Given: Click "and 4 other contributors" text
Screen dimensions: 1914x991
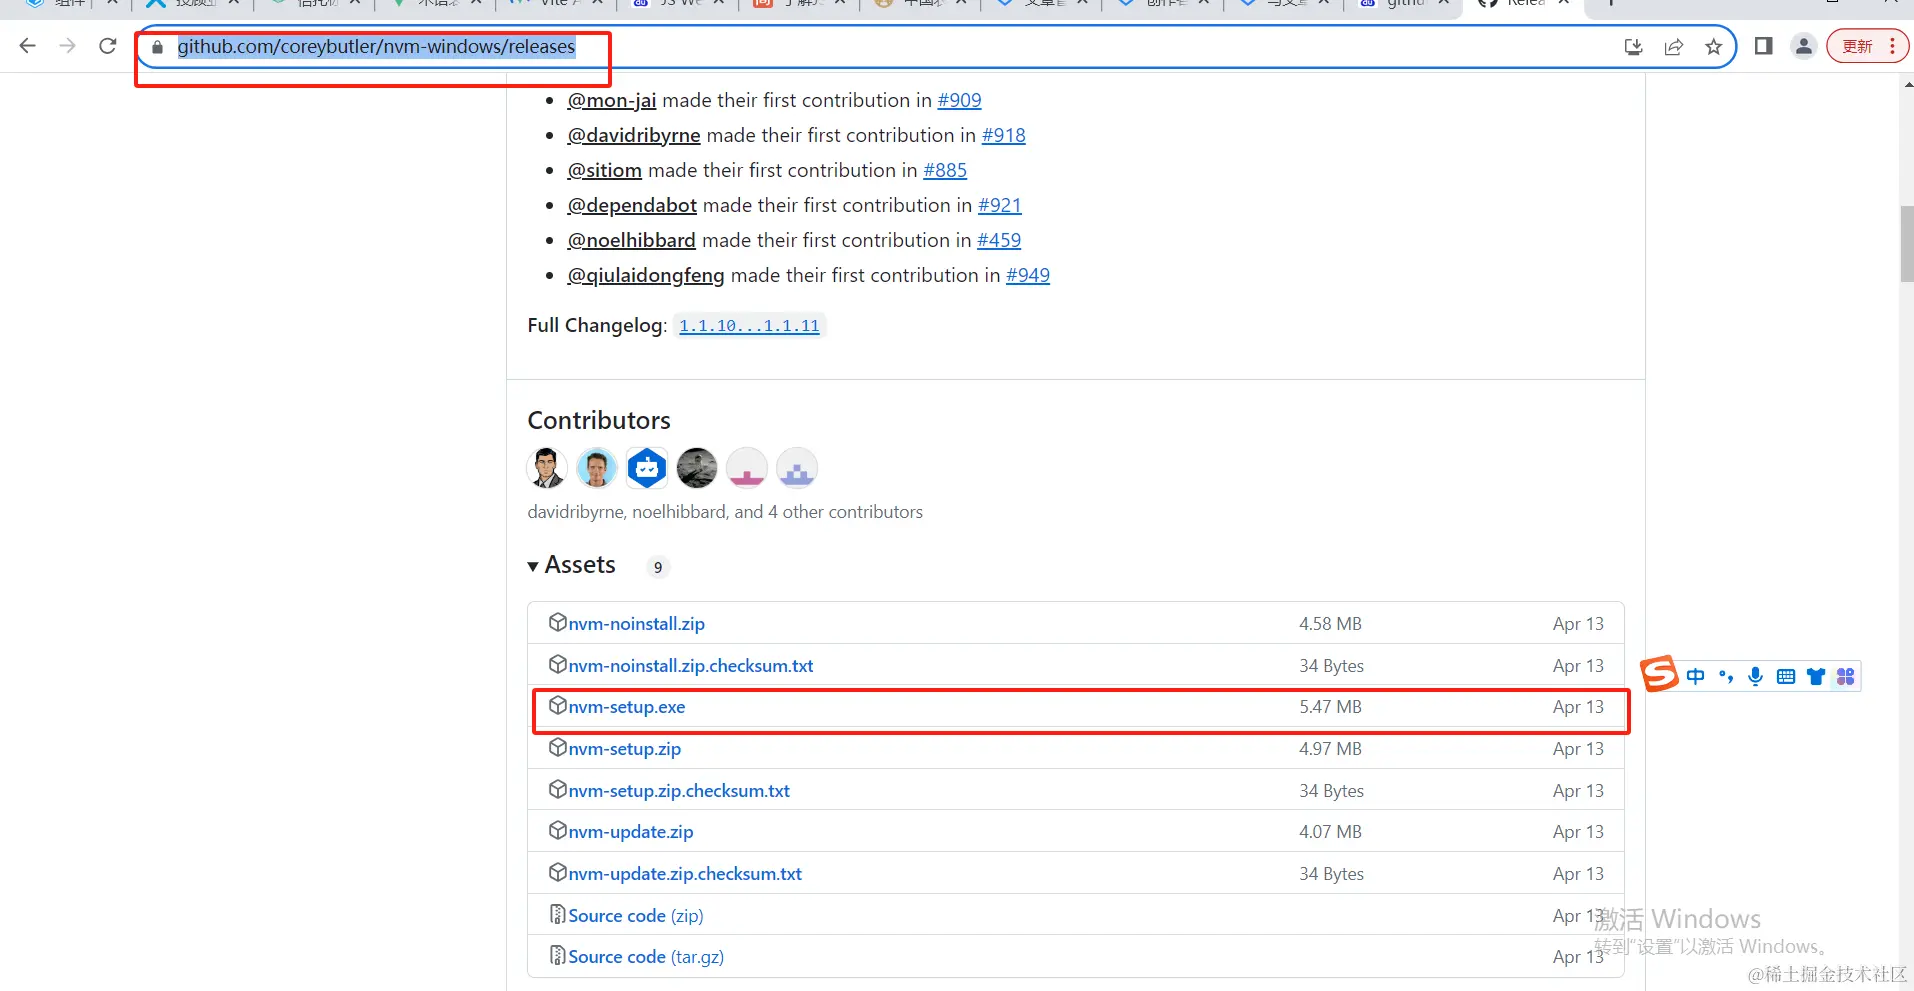Looking at the screenshot, I should (829, 512).
